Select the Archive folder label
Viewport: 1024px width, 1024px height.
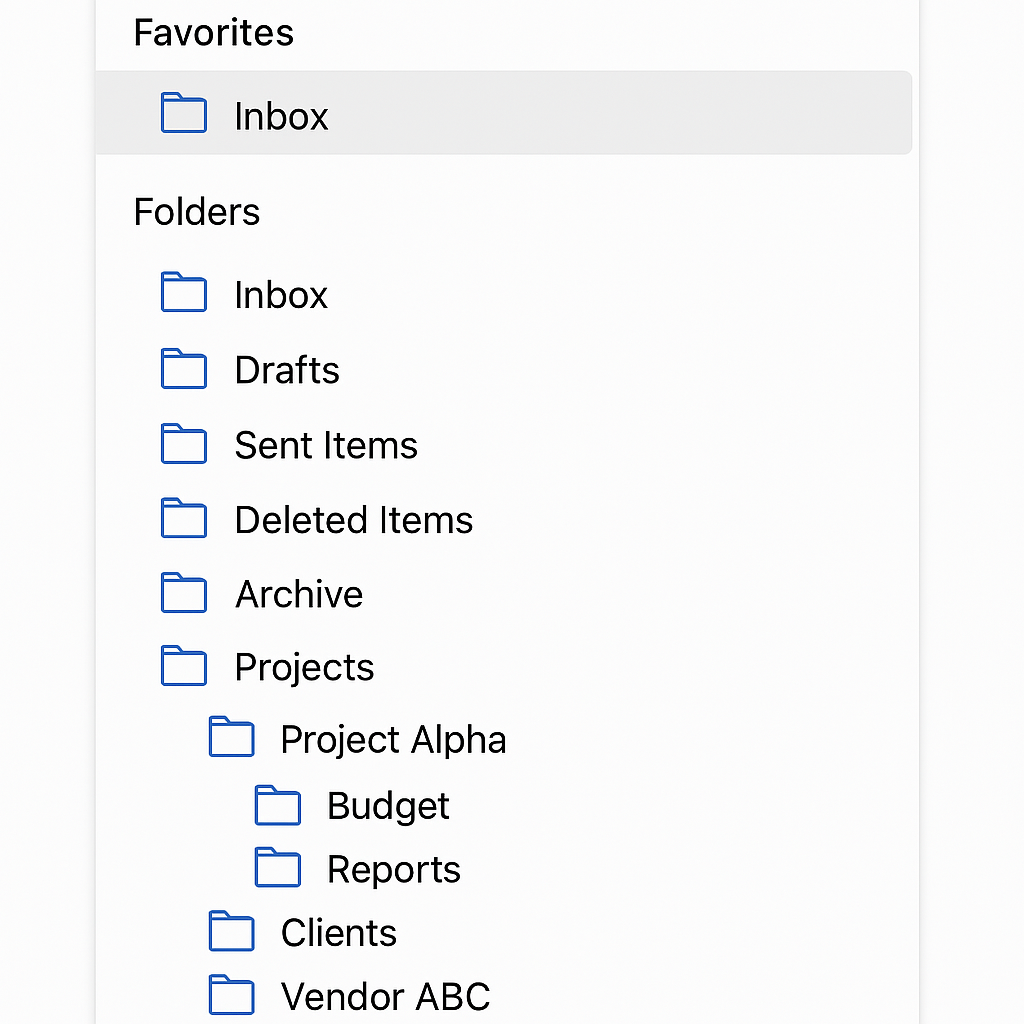point(299,594)
